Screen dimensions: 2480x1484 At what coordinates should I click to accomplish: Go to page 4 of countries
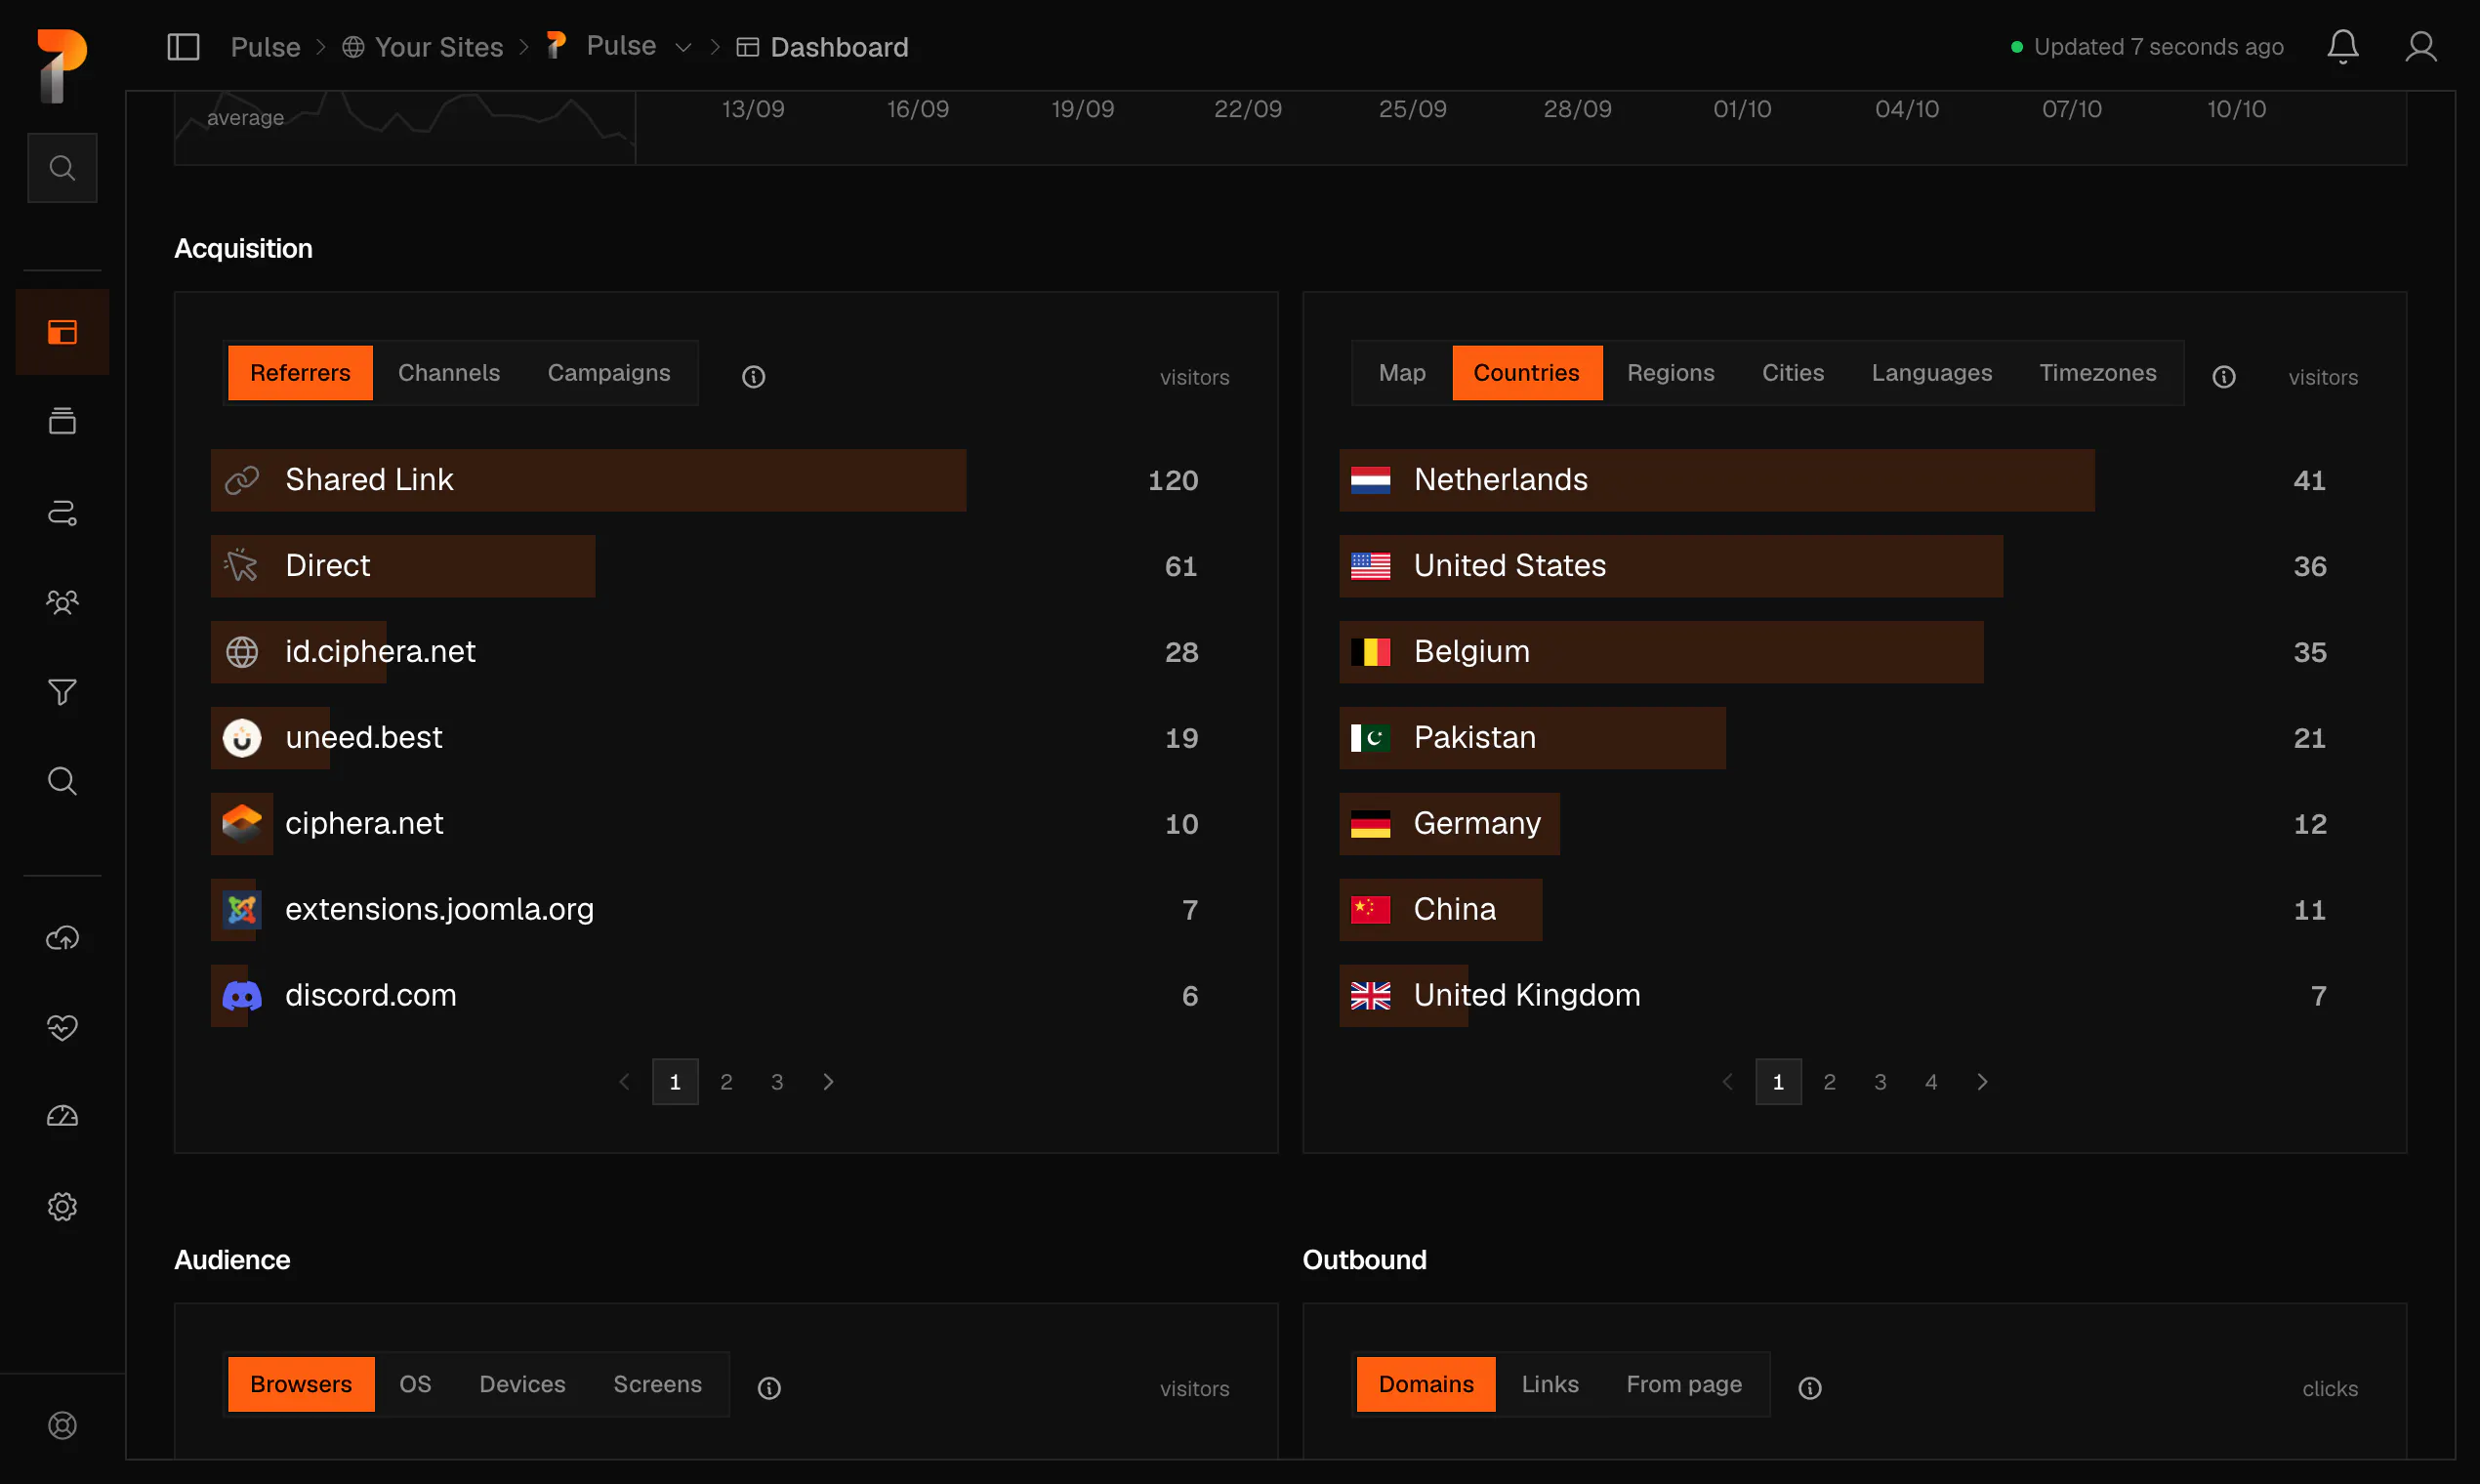(1931, 1082)
